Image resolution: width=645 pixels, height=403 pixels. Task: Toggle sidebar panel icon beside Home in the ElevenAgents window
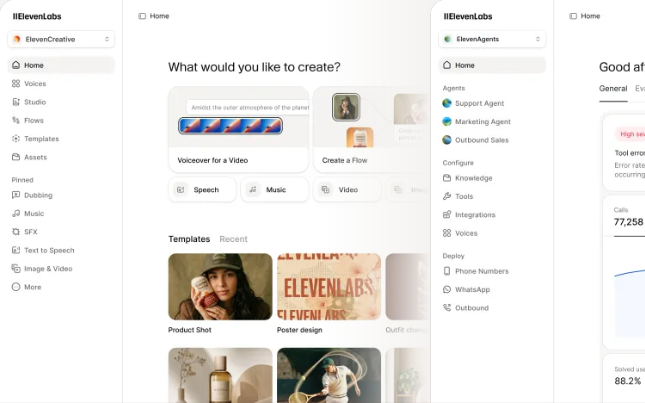(x=573, y=16)
